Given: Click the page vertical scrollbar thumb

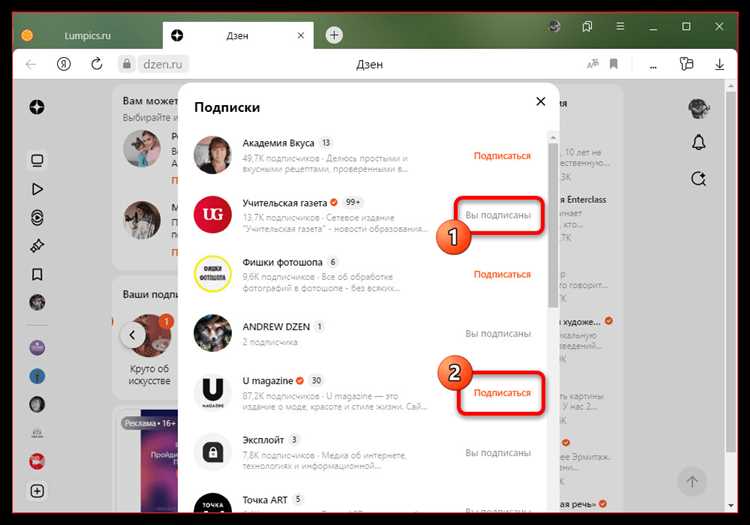Looking at the screenshot, I should [x=730, y=272].
